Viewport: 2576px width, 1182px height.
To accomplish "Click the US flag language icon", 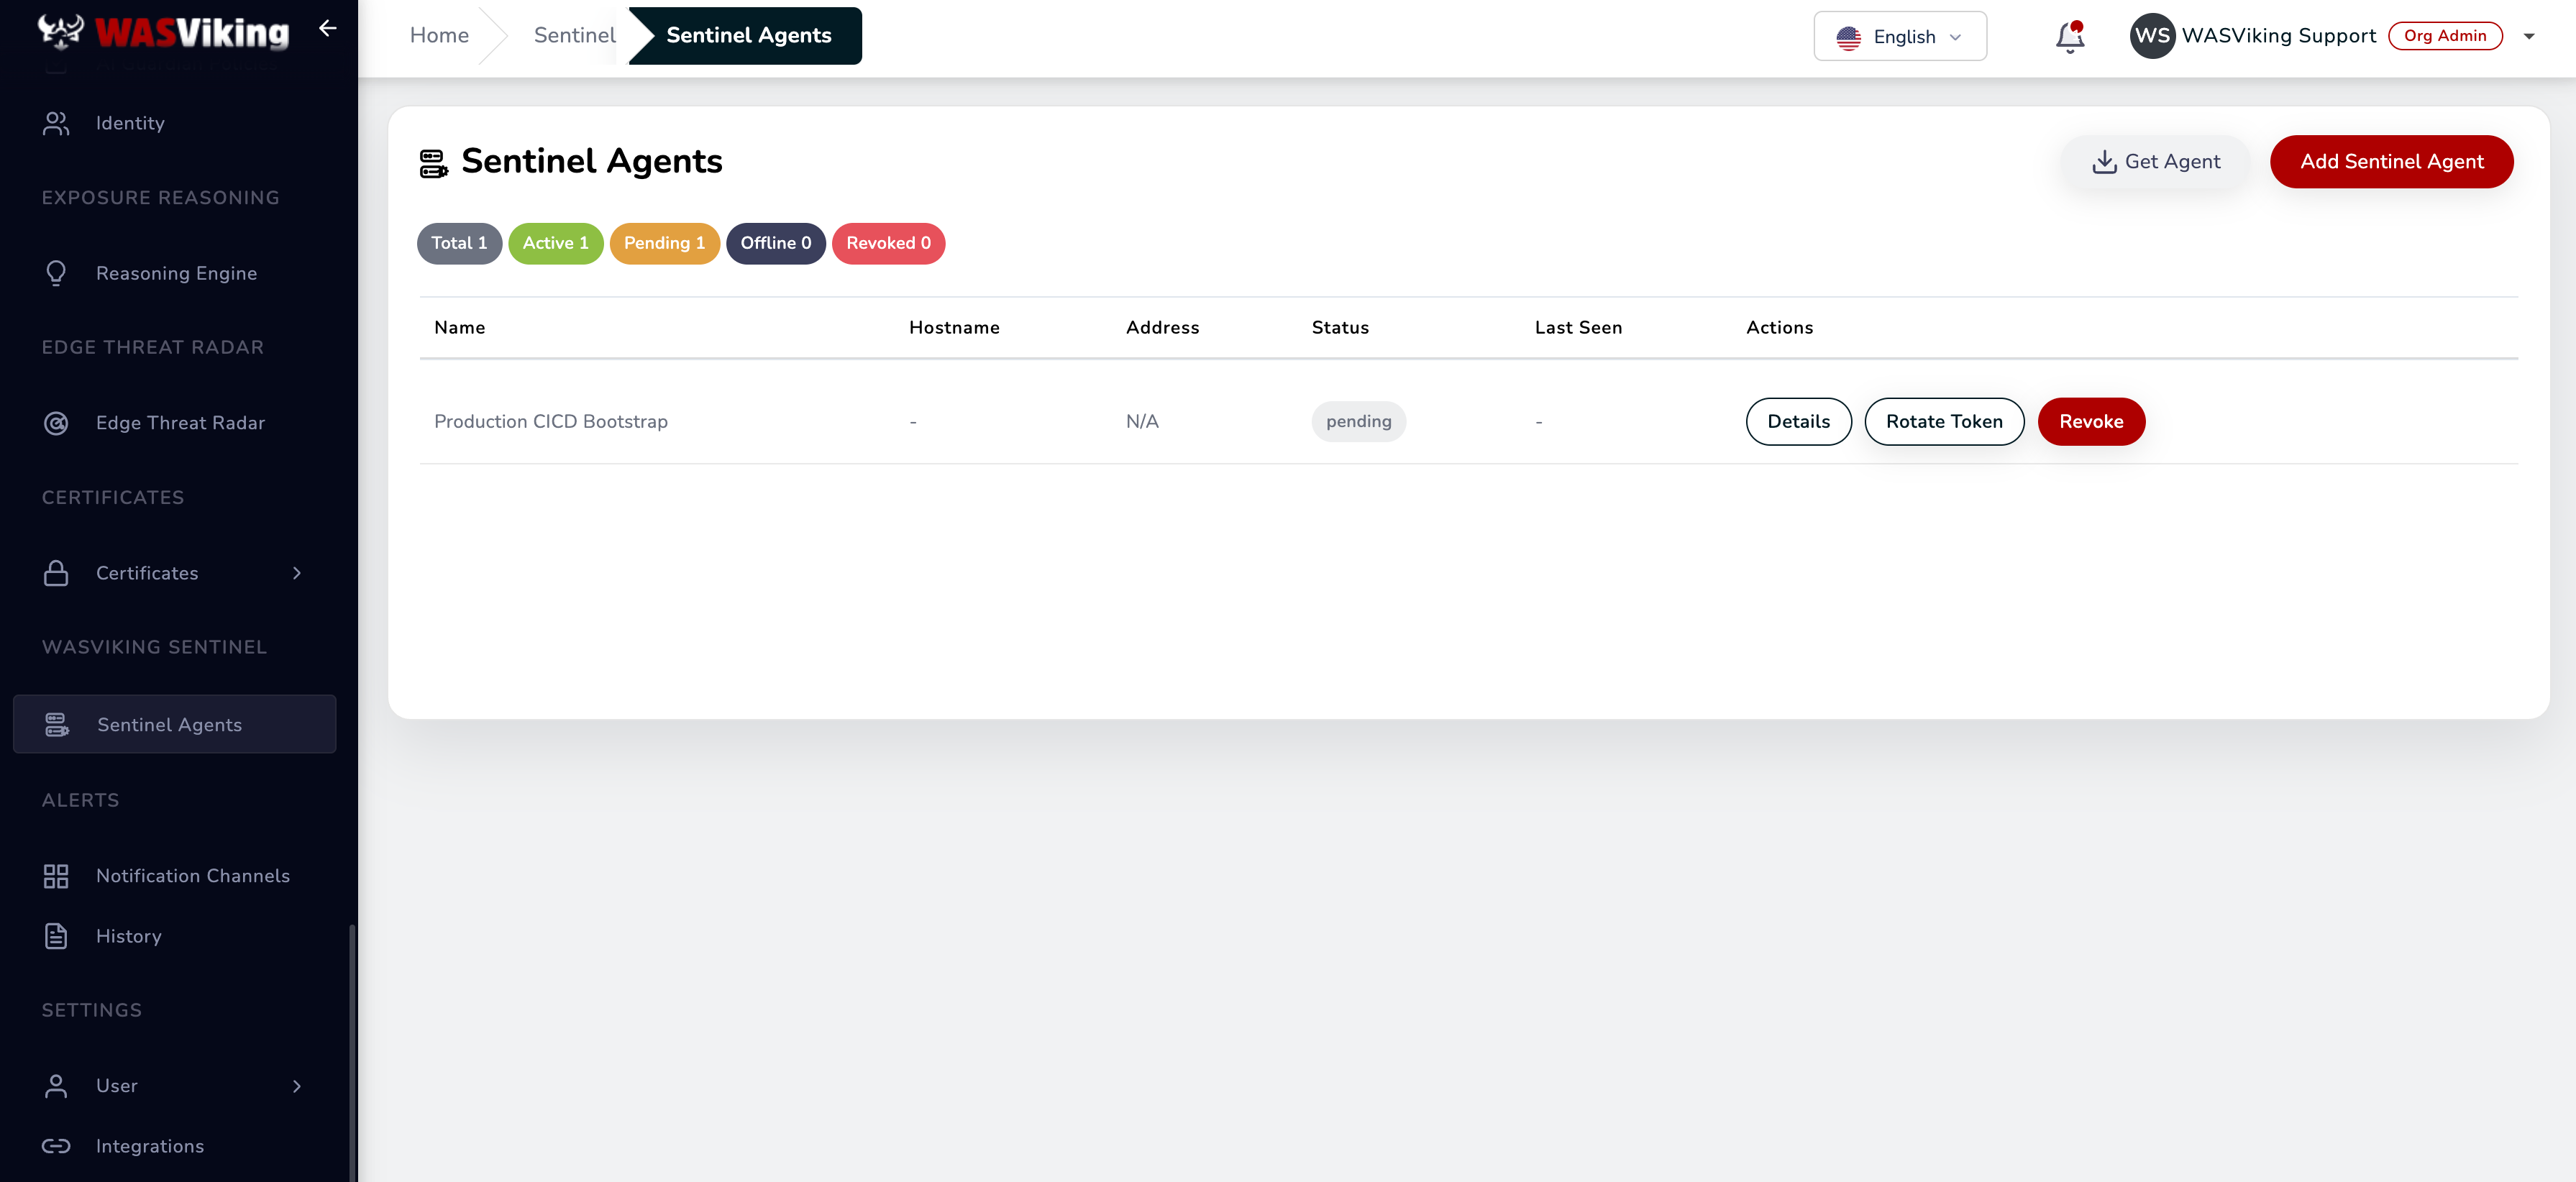I will point(1848,37).
